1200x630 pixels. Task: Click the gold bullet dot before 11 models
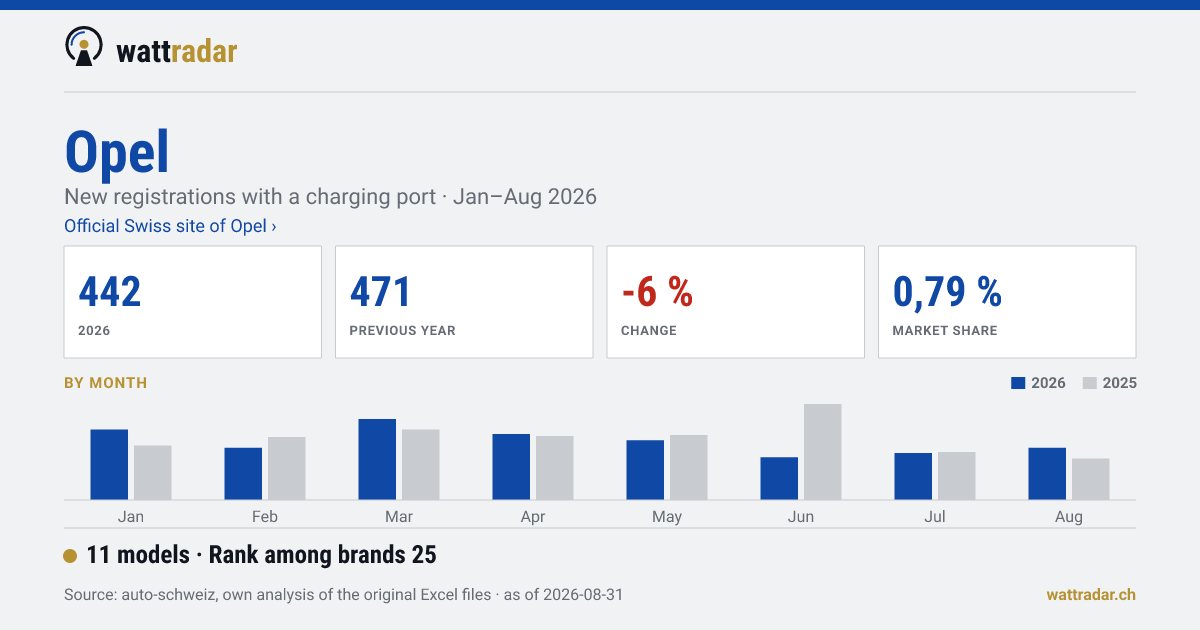70,556
